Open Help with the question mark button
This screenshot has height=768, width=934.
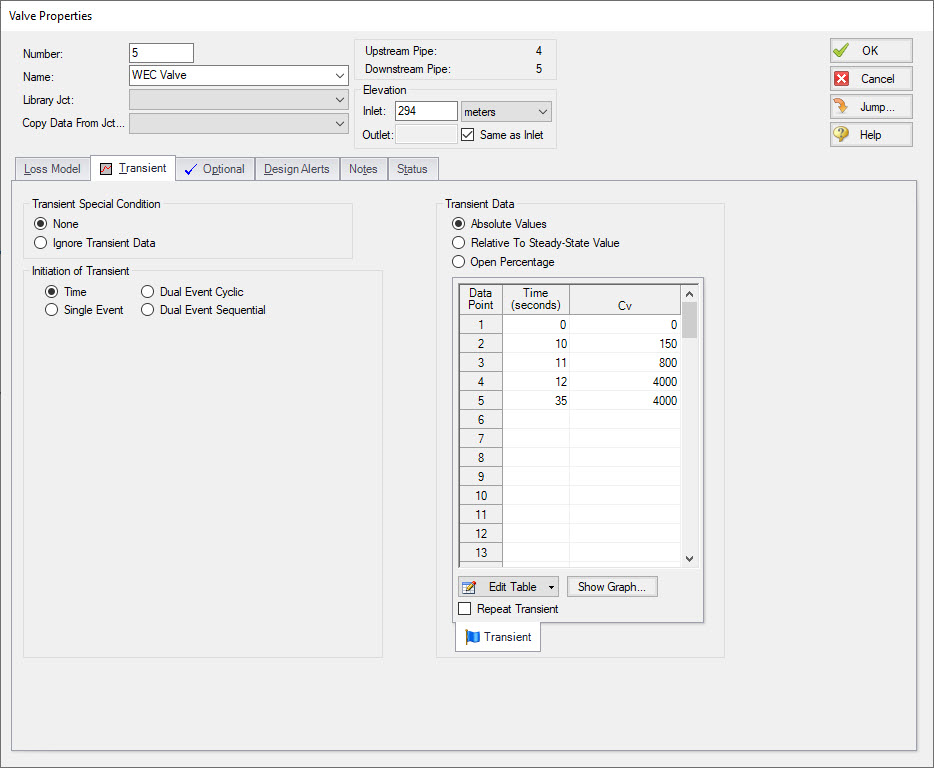pos(870,135)
